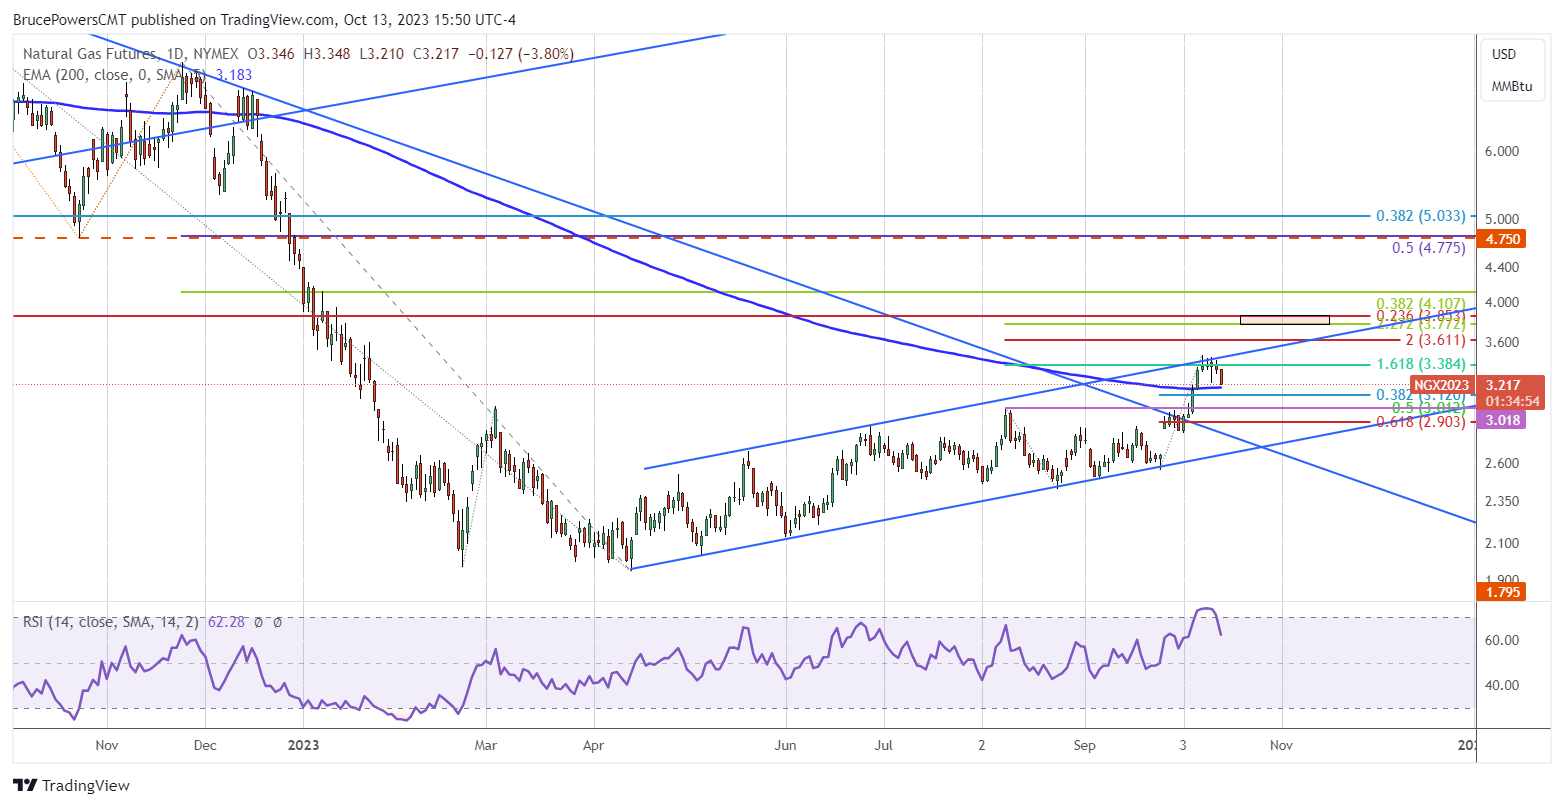This screenshot has width=1564, height=807.
Task: Click the Natural Gas Futures symbol title
Action: (x=89, y=53)
